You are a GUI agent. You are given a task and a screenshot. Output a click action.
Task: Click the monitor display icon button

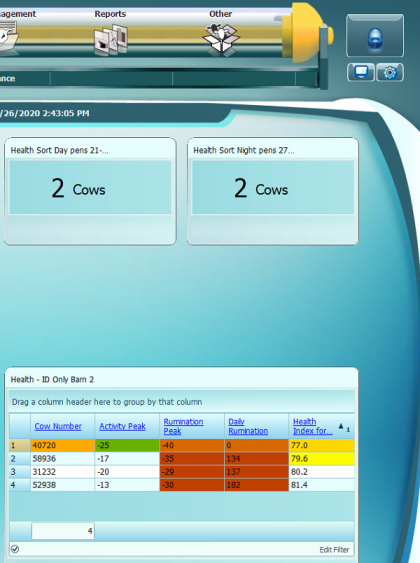[x=361, y=72]
